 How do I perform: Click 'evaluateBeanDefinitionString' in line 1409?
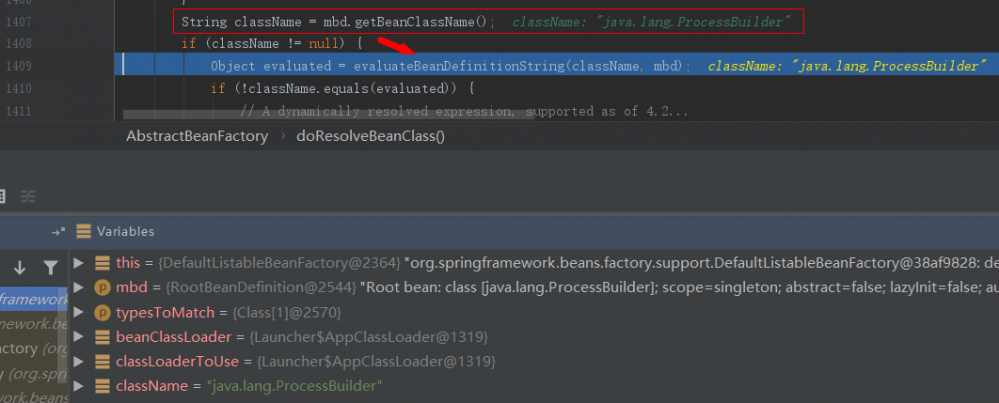(460, 66)
